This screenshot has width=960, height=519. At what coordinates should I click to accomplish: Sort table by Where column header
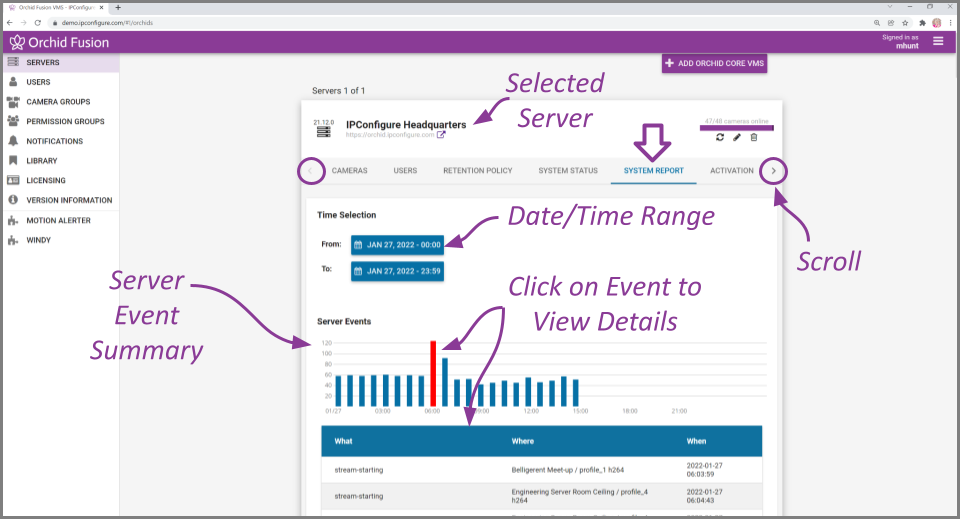click(523, 441)
